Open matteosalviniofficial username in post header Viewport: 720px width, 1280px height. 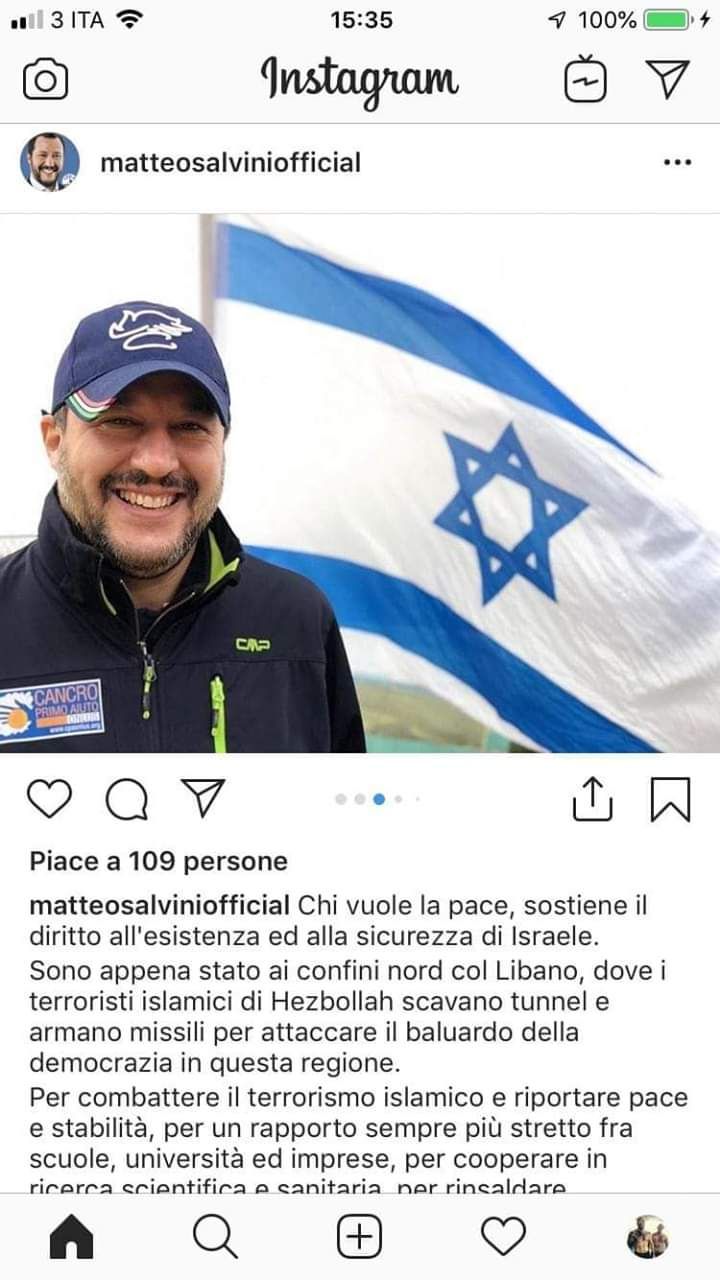point(230,162)
